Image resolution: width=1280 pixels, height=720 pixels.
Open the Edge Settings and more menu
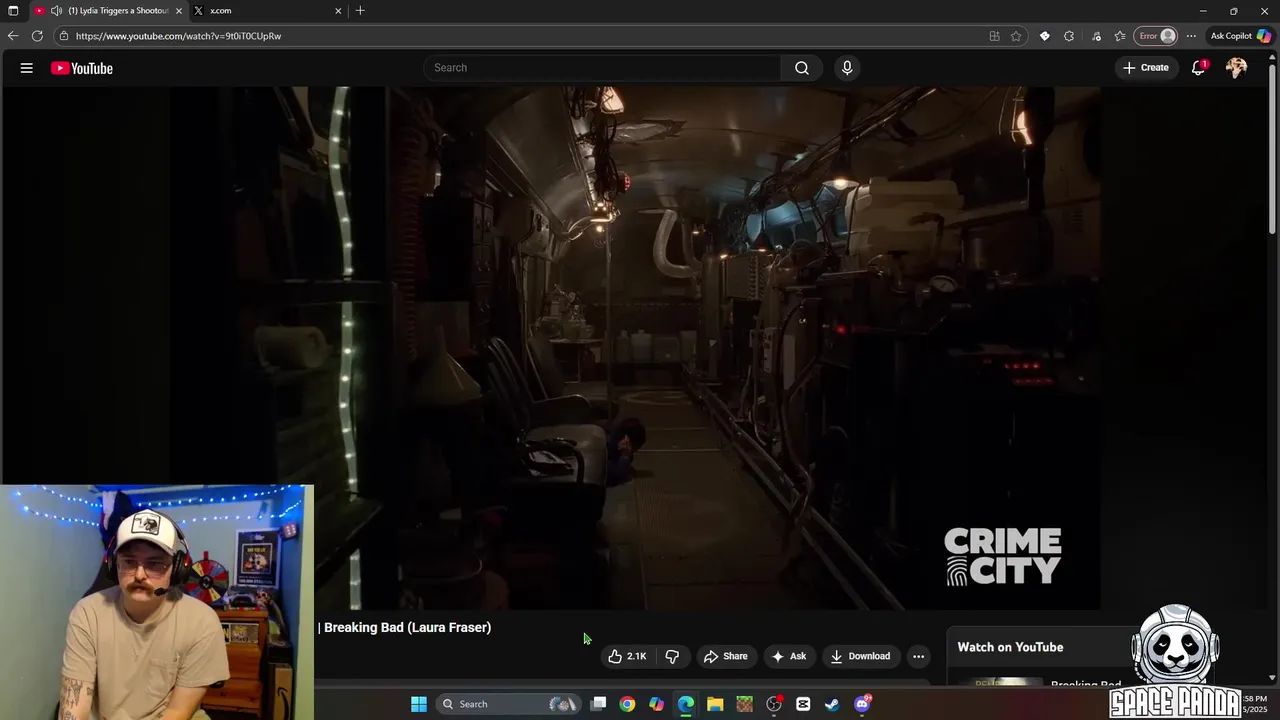click(x=1191, y=36)
